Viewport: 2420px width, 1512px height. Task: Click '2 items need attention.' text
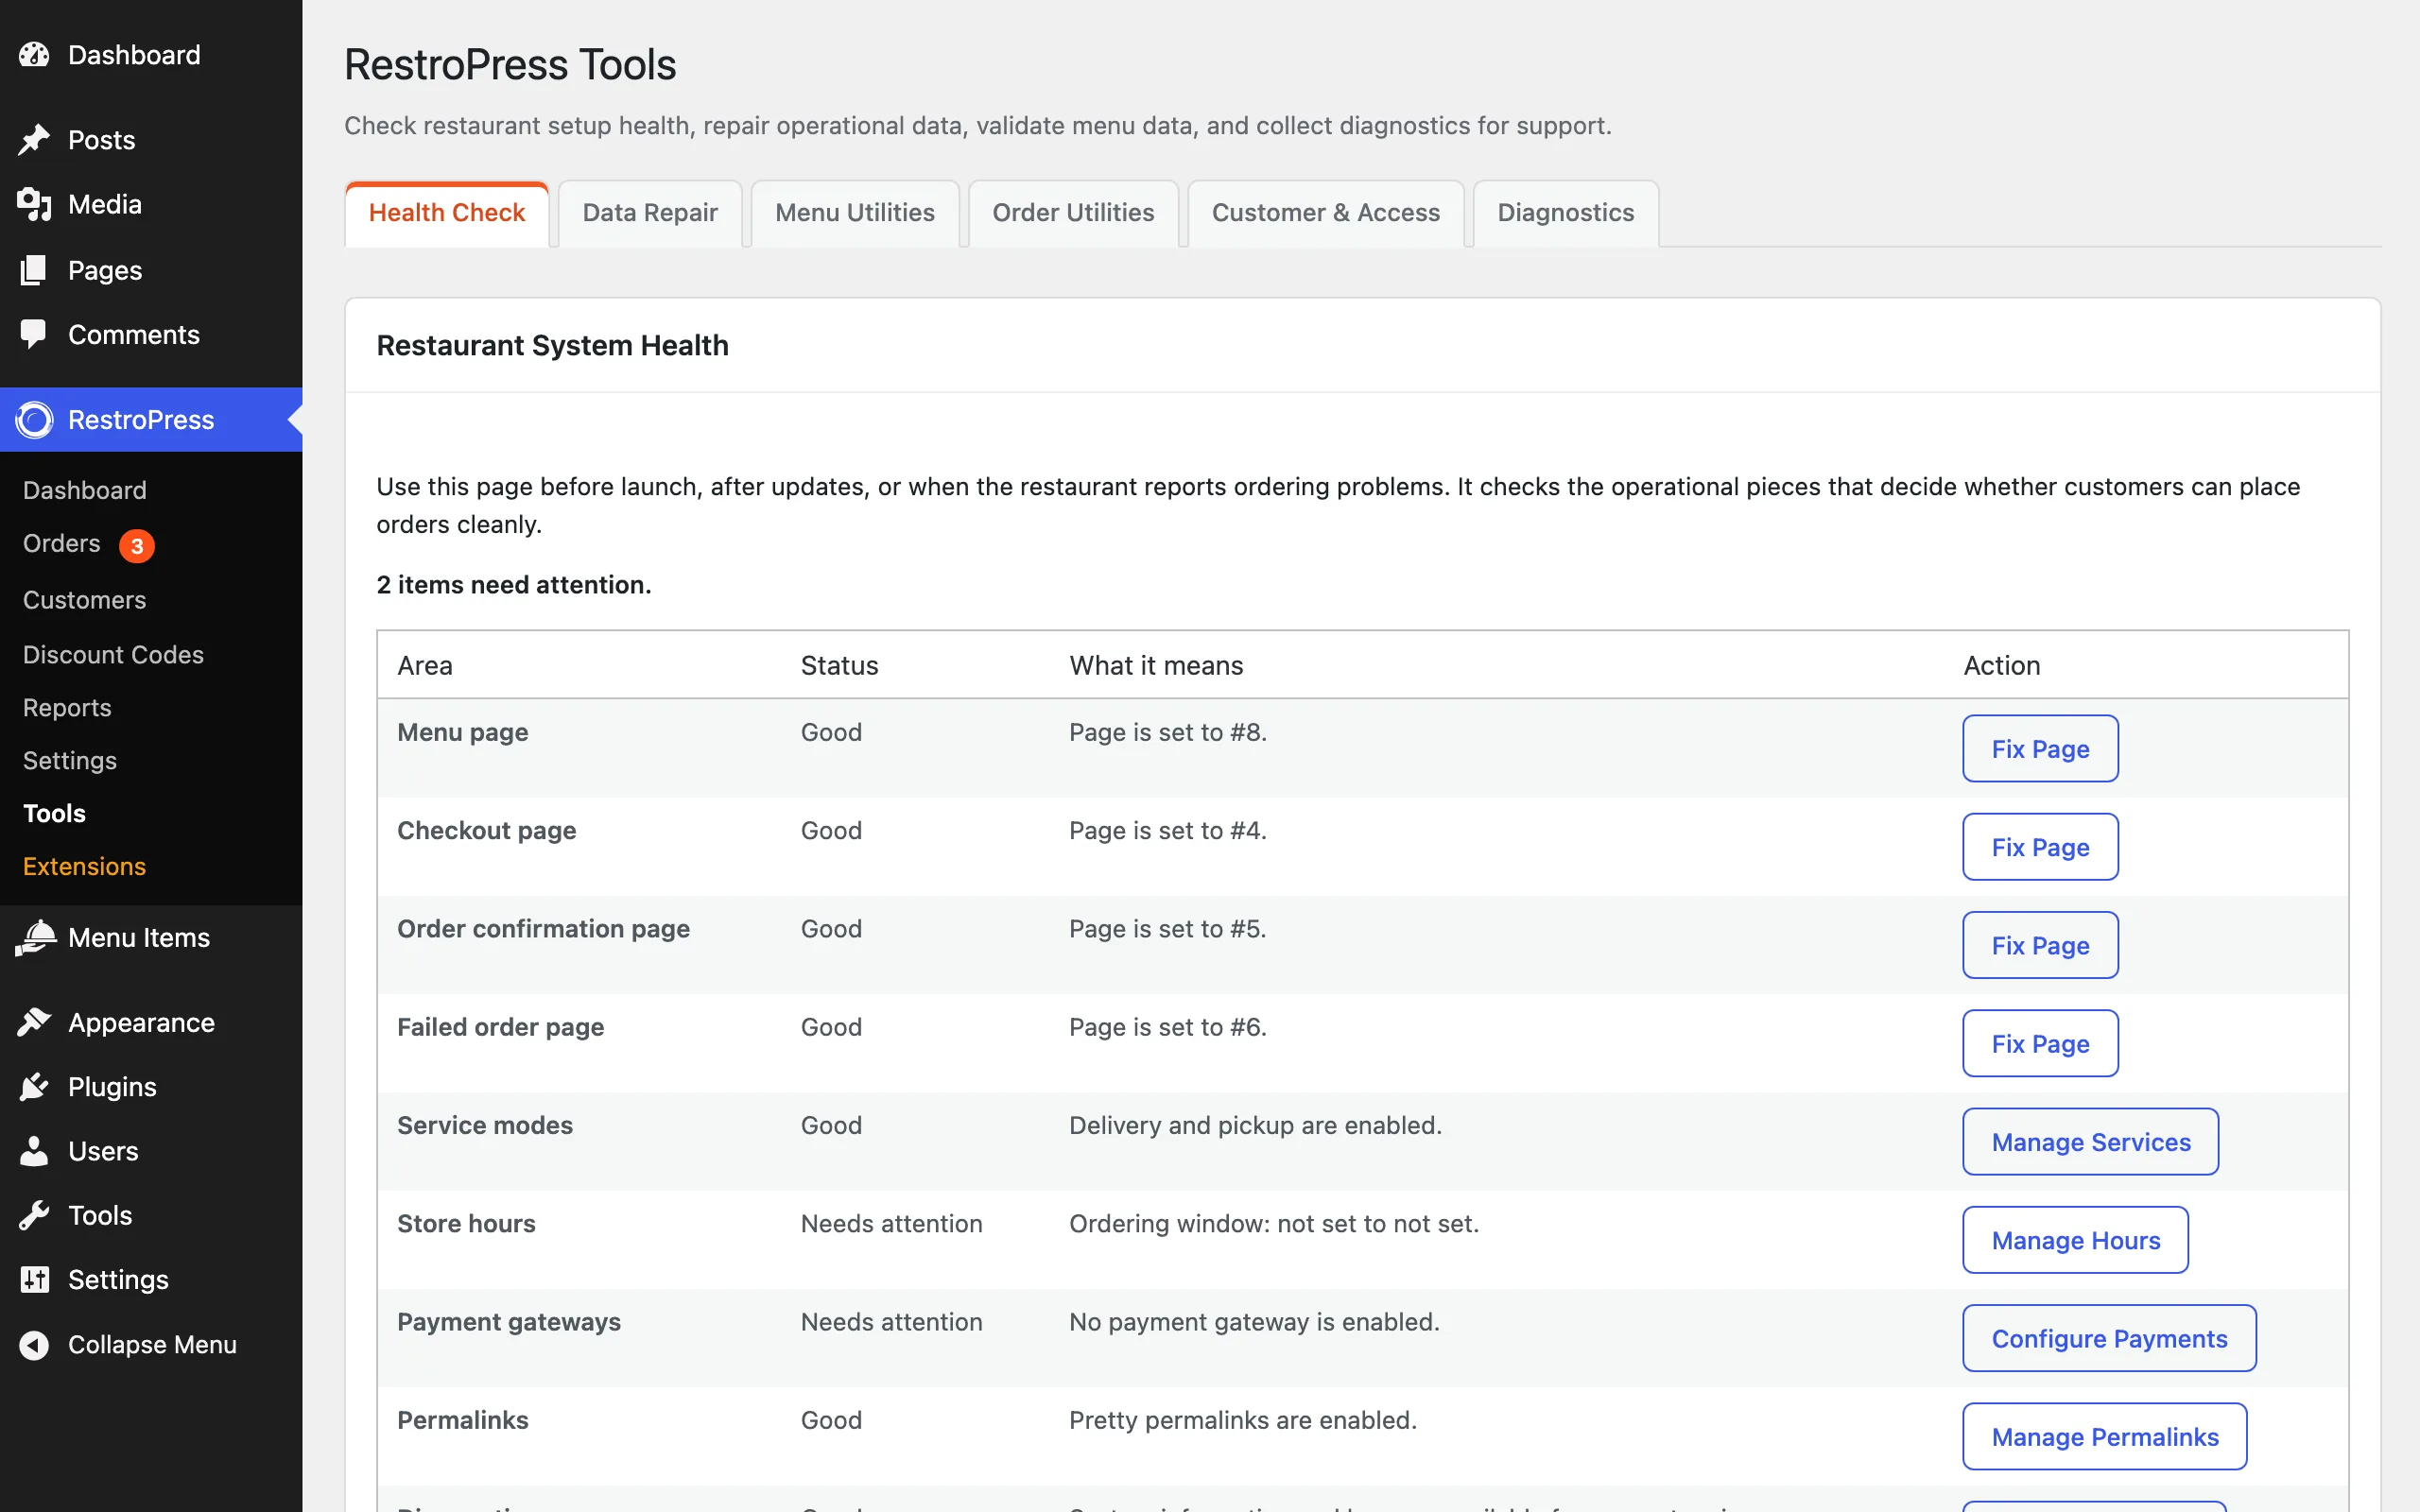coord(514,585)
